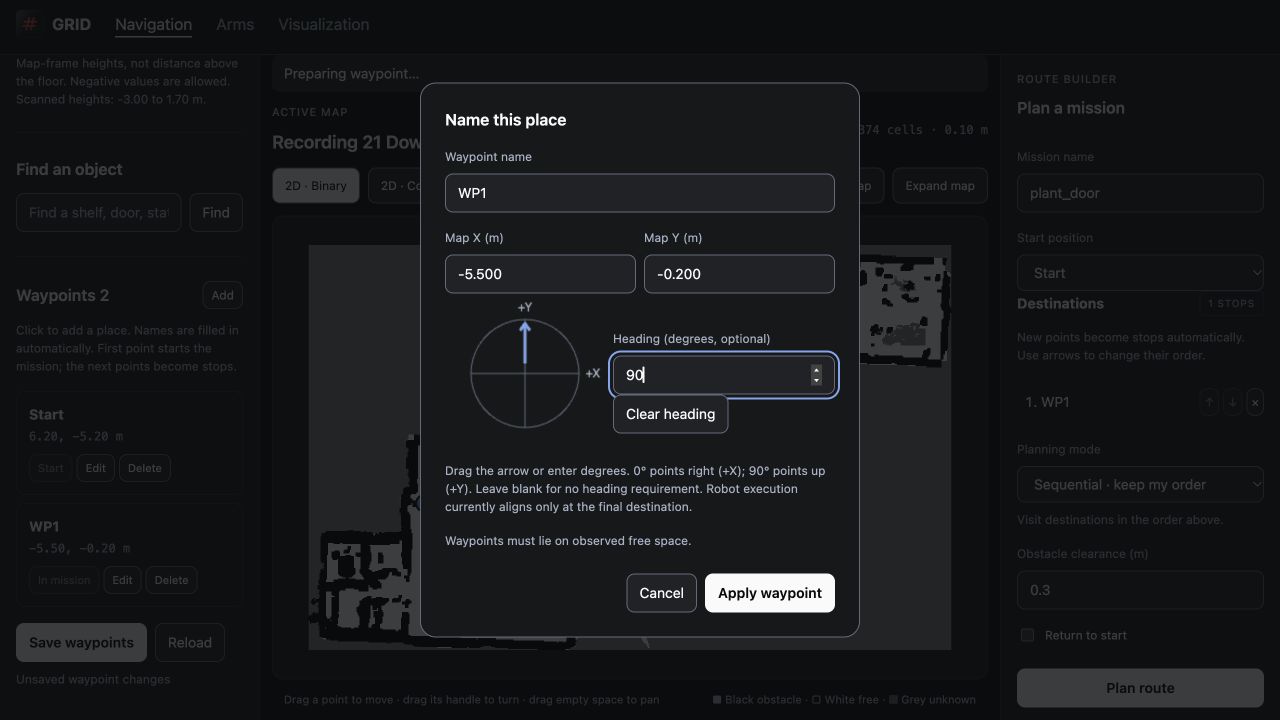Click the Map Y (m) input field
1280x720 pixels.
click(739, 274)
